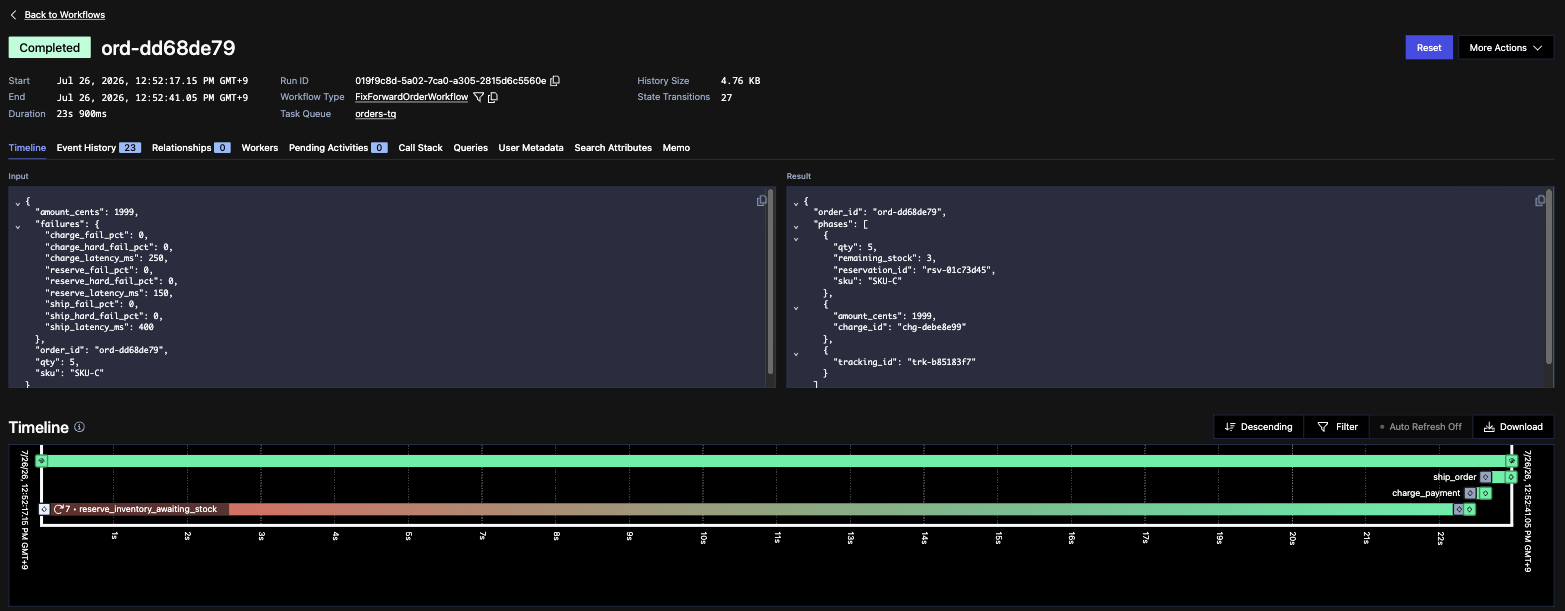Collapse the first phase object with qty

pos(796,237)
